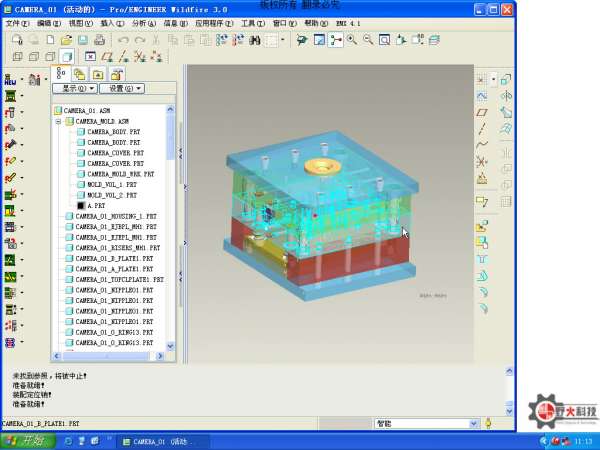This screenshot has width=600, height=450.
Task: Toggle datum plane display
Action: coord(107,57)
